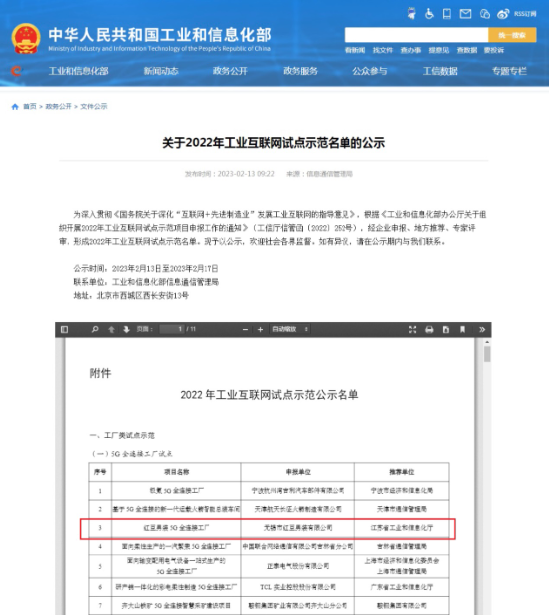Click the breadcrumb home icon
Image resolution: width=550 pixels, height=616 pixels.
point(15,106)
